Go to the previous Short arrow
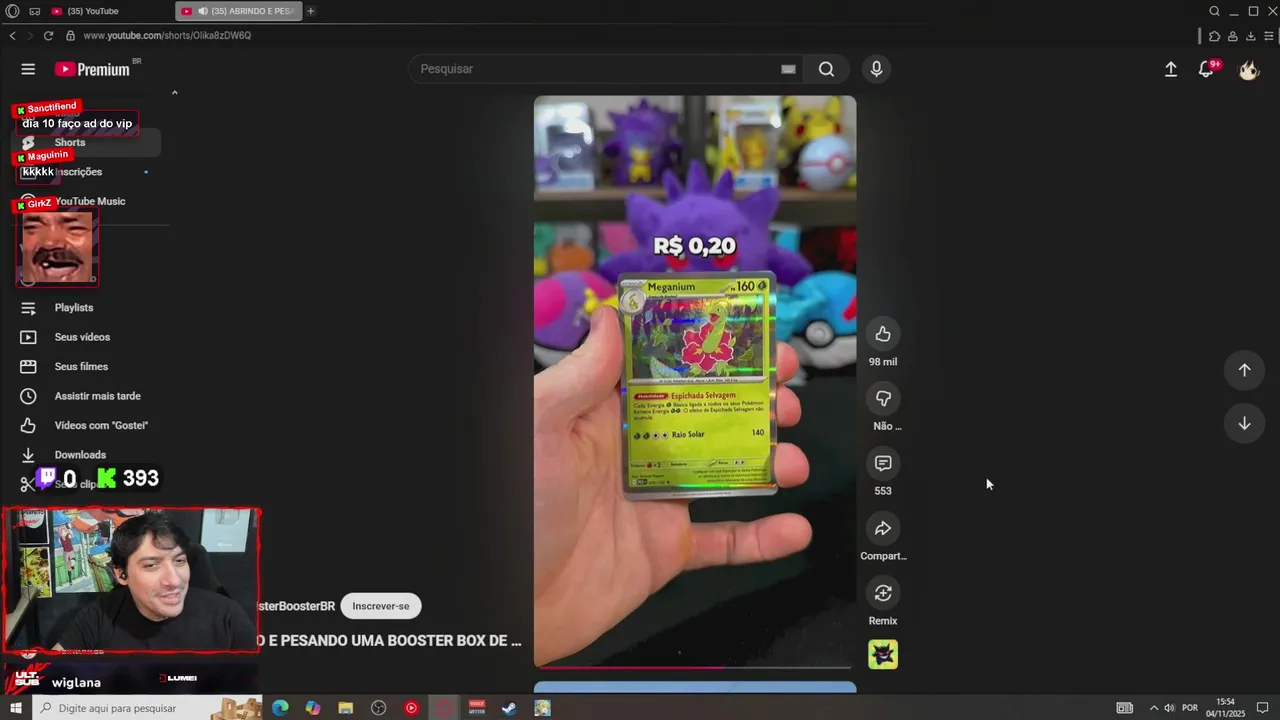 pos(1244,370)
